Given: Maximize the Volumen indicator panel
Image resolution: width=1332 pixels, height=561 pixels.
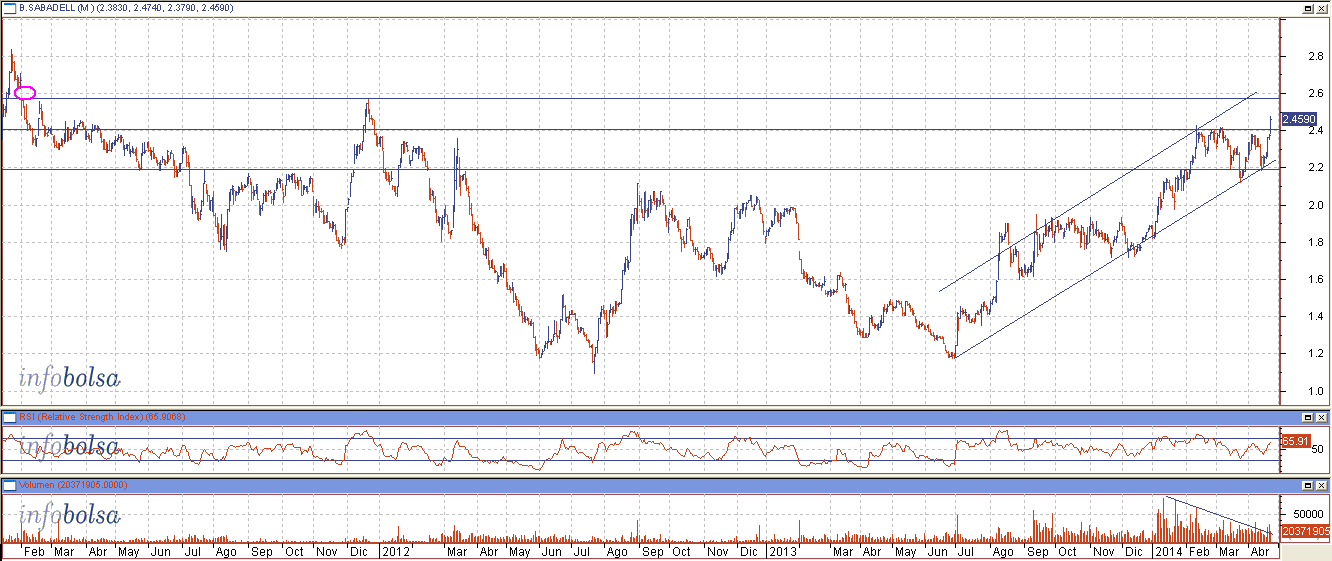Looking at the screenshot, I should point(1307,485).
